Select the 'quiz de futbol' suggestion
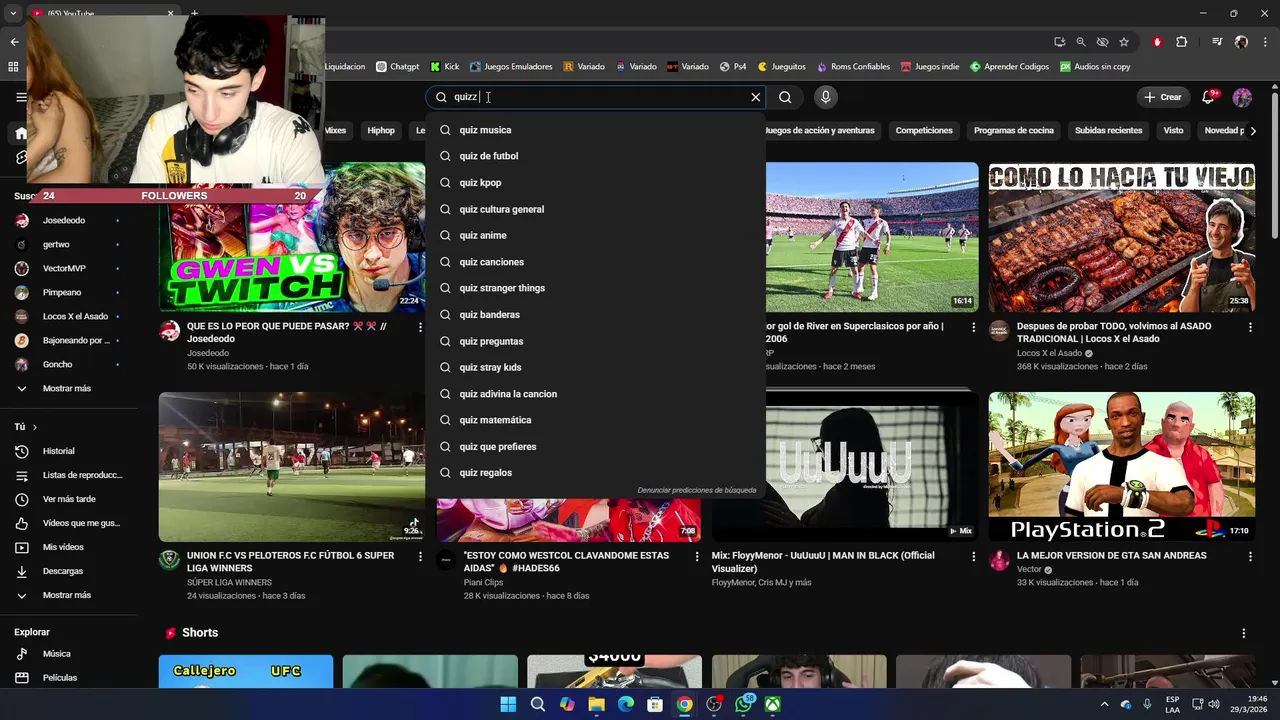The image size is (1280, 720). [595, 156]
